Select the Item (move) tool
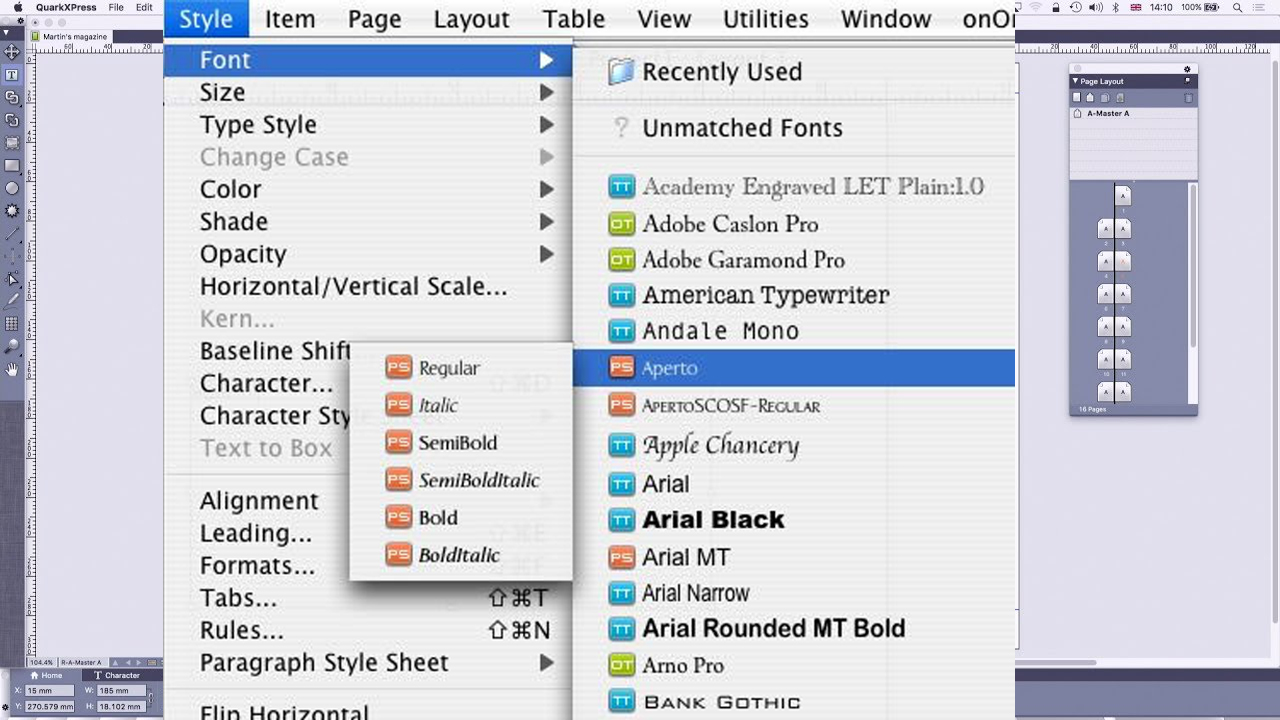The height and width of the screenshot is (720, 1280). click(x=12, y=52)
